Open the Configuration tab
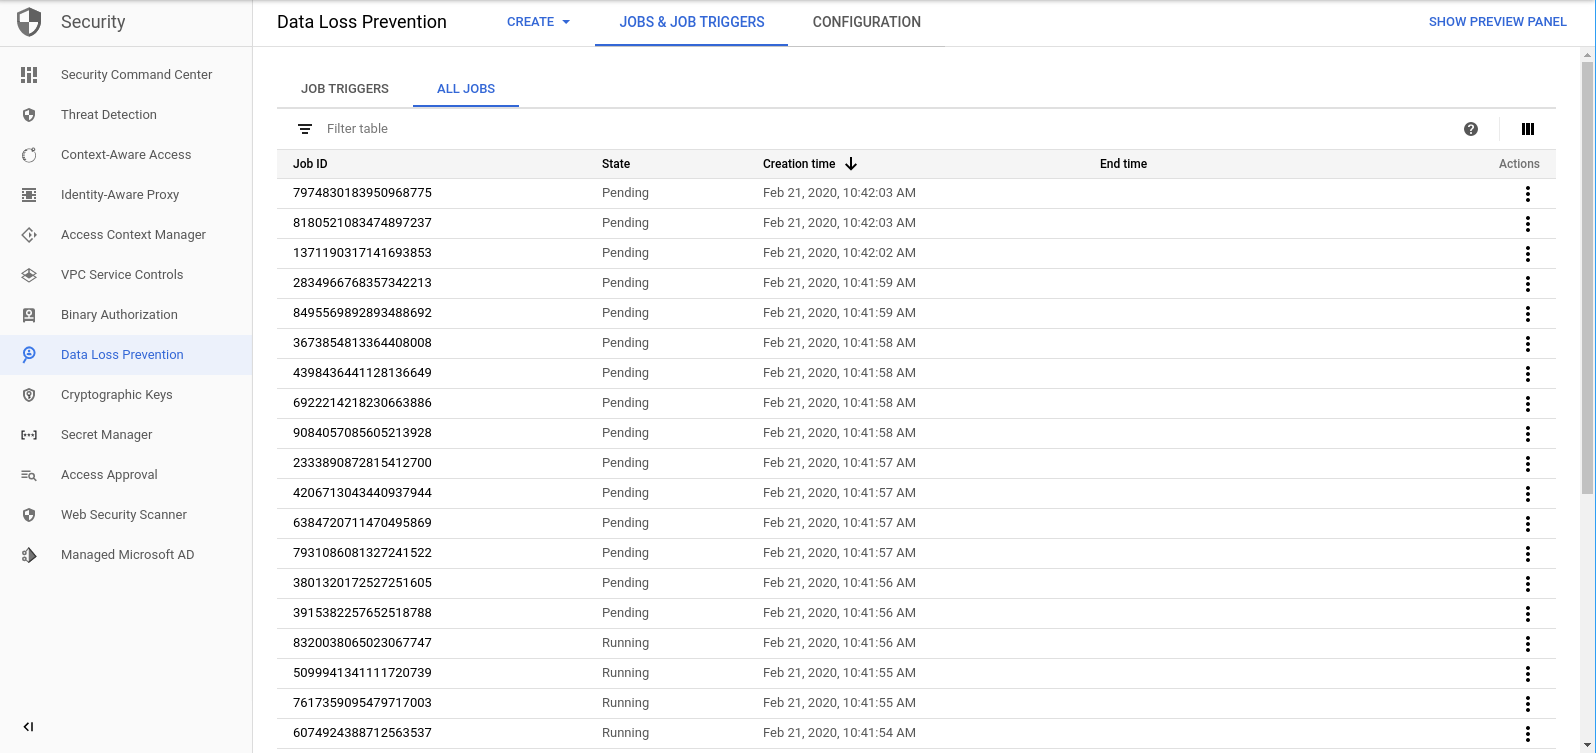This screenshot has height=753, width=1596. click(866, 22)
